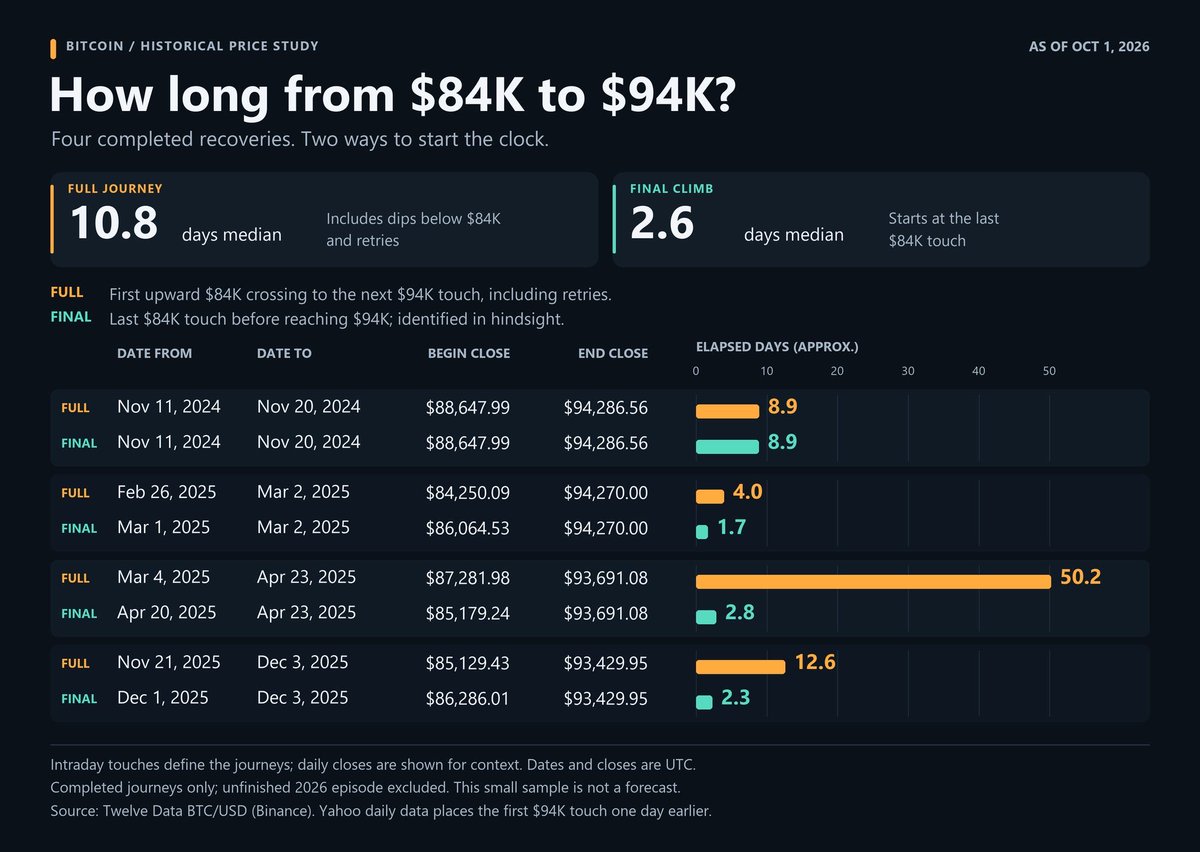This screenshot has width=1200, height=852.
Task: Click the "DATE TO" column header
Action: point(284,353)
